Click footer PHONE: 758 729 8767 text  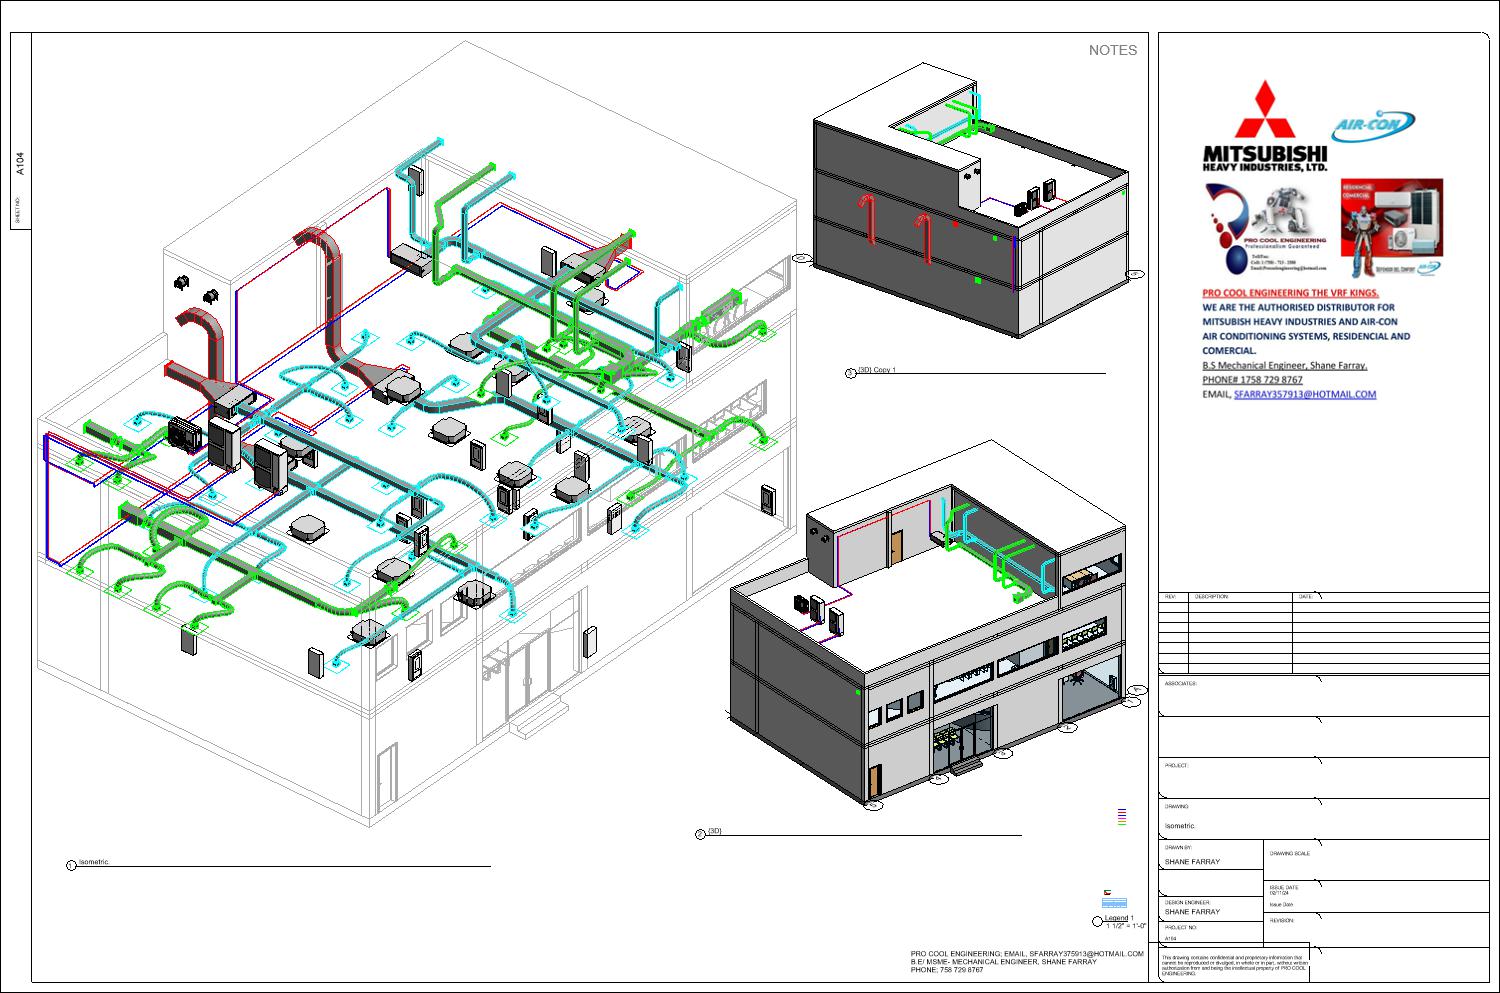(x=946, y=970)
